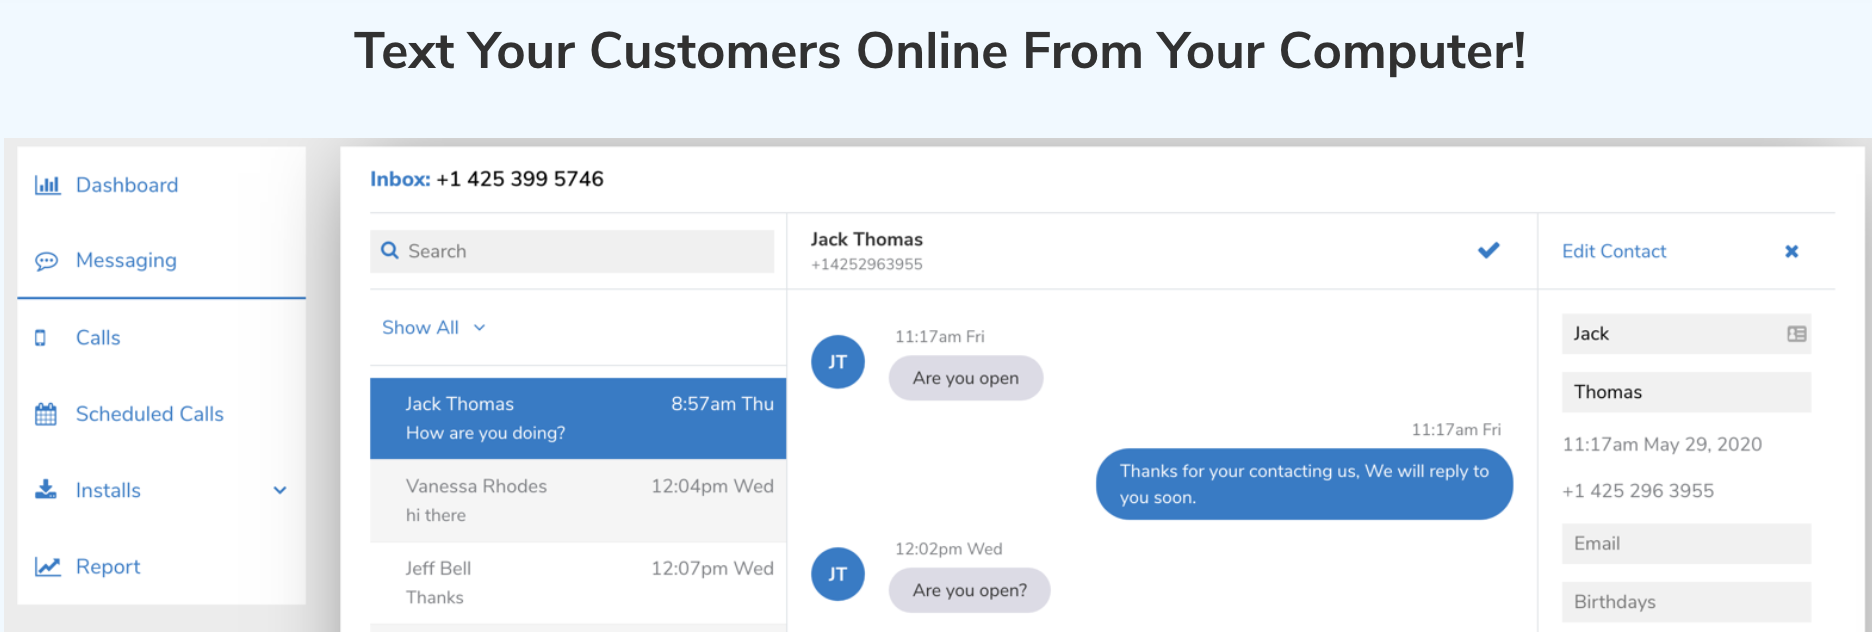Click the Scheduled Calls calendar icon
1872x632 pixels.
[46, 414]
